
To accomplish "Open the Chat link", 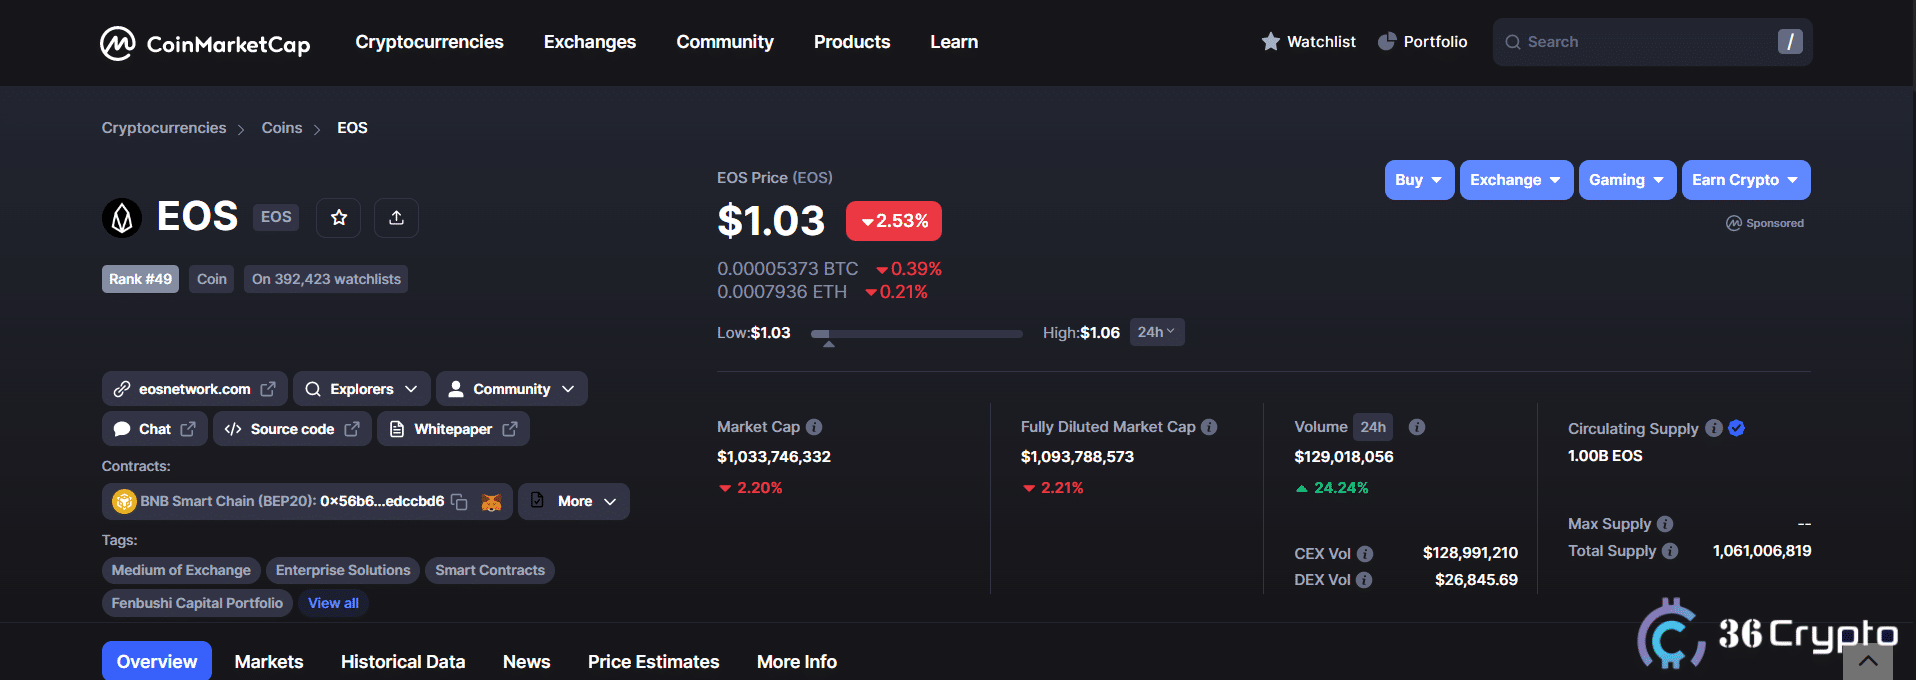I will click(x=154, y=429).
